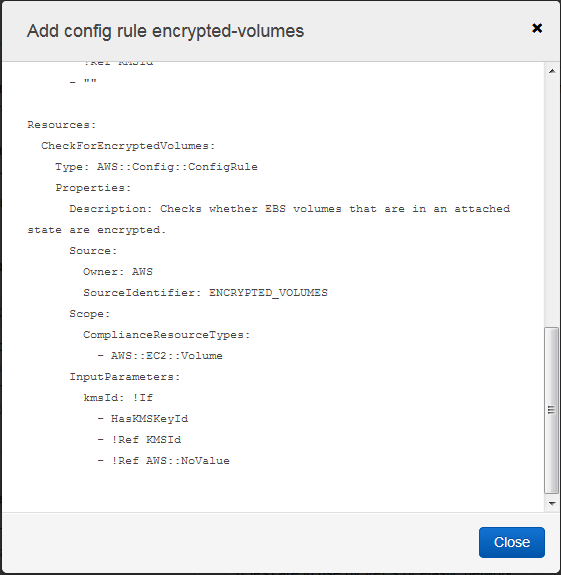Click the scrollbar up arrow
Screen dimensions: 561x575
point(552,71)
